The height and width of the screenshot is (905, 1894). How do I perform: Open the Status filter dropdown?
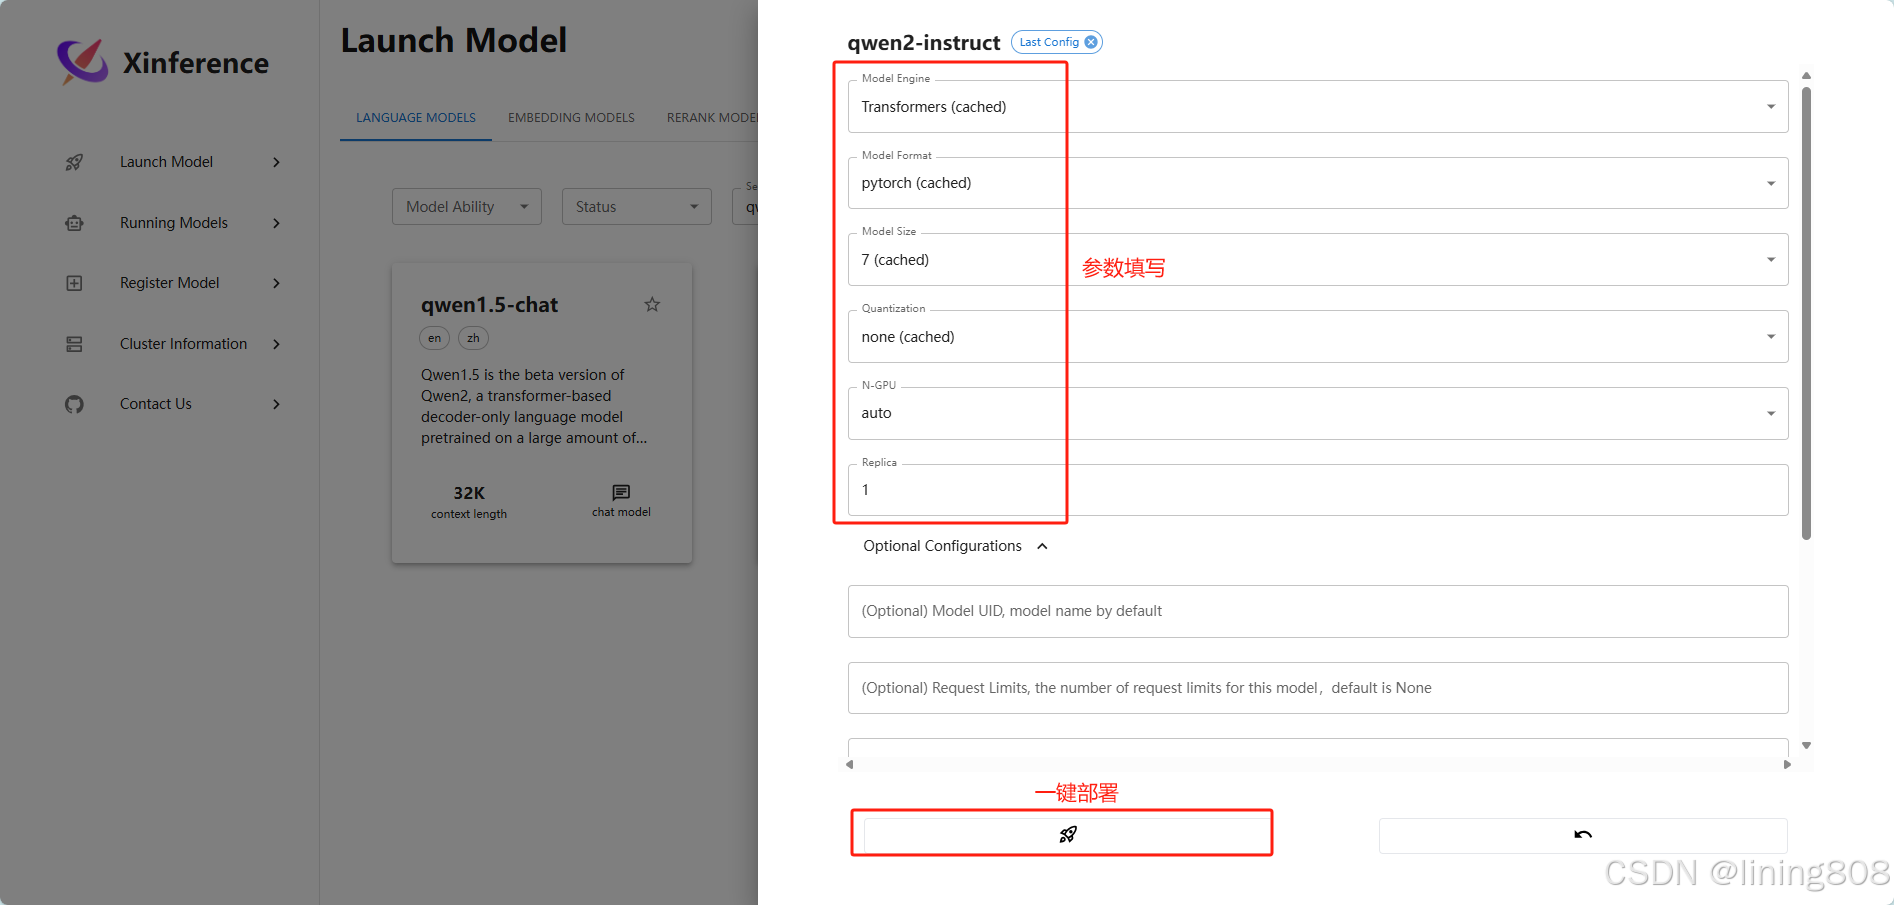point(637,207)
